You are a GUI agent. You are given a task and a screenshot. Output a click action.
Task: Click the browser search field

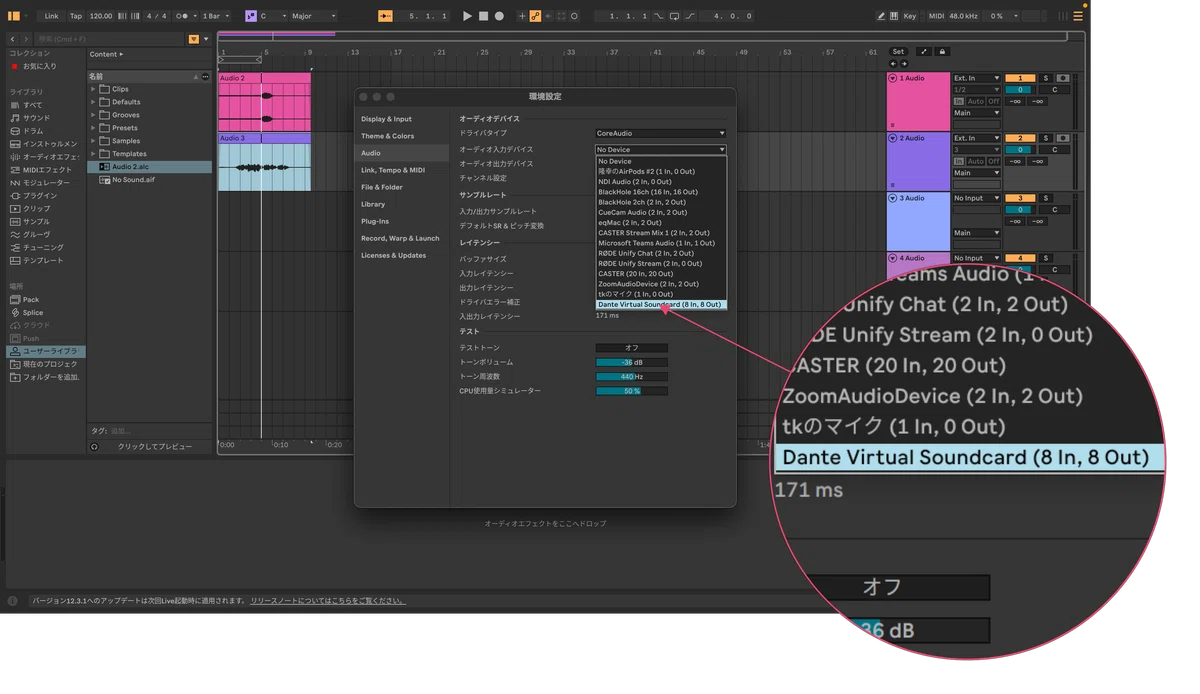pos(110,39)
